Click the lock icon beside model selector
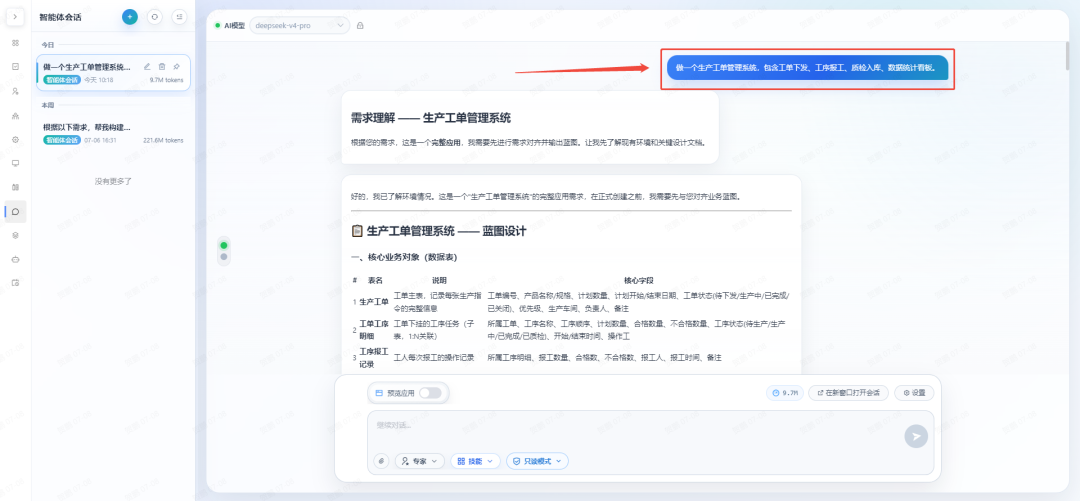 (x=360, y=25)
